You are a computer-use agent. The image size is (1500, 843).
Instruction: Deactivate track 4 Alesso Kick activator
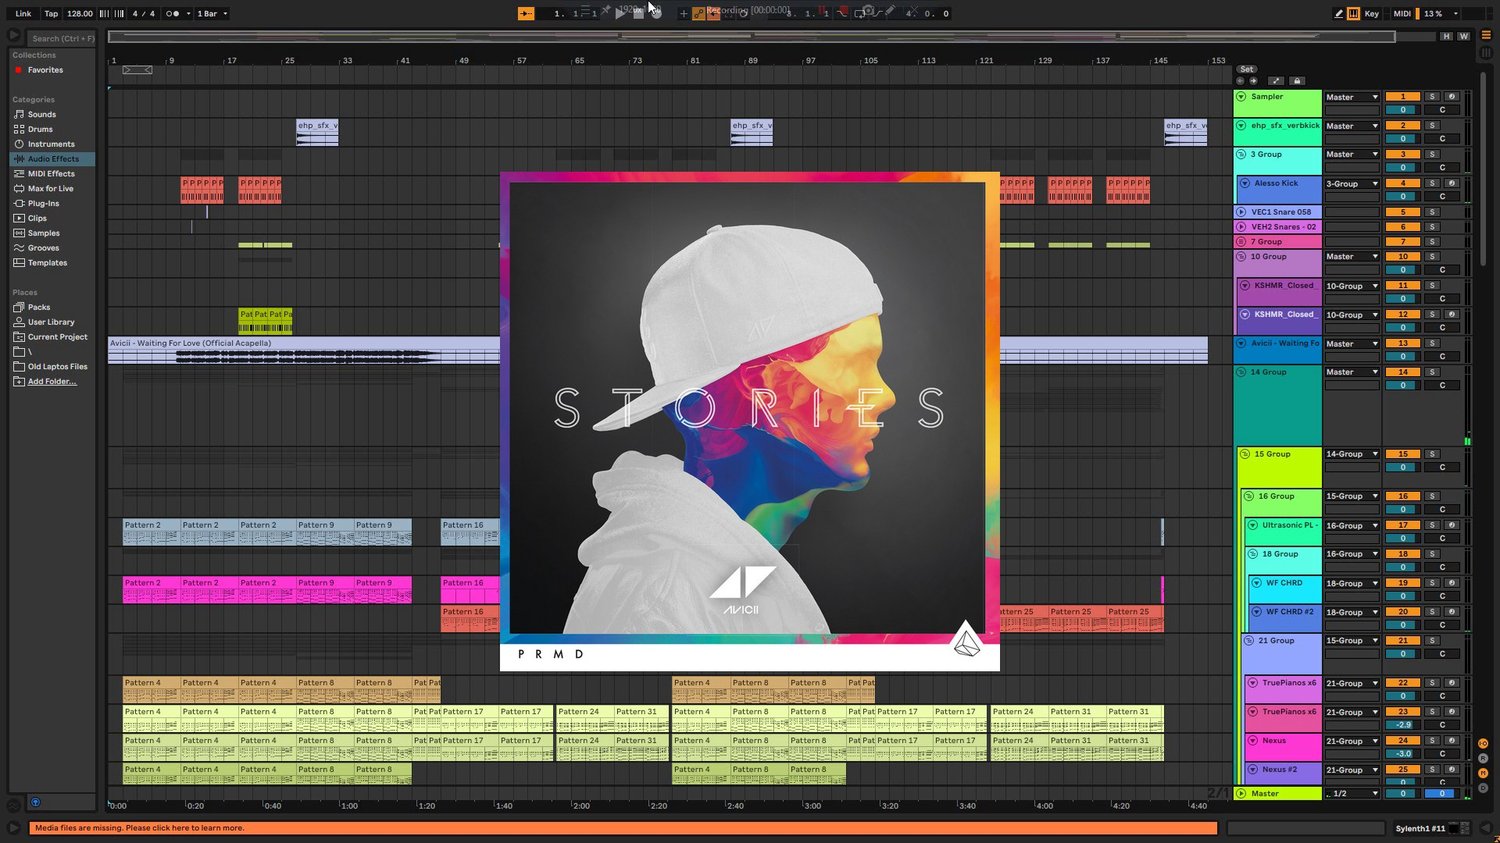(1403, 183)
